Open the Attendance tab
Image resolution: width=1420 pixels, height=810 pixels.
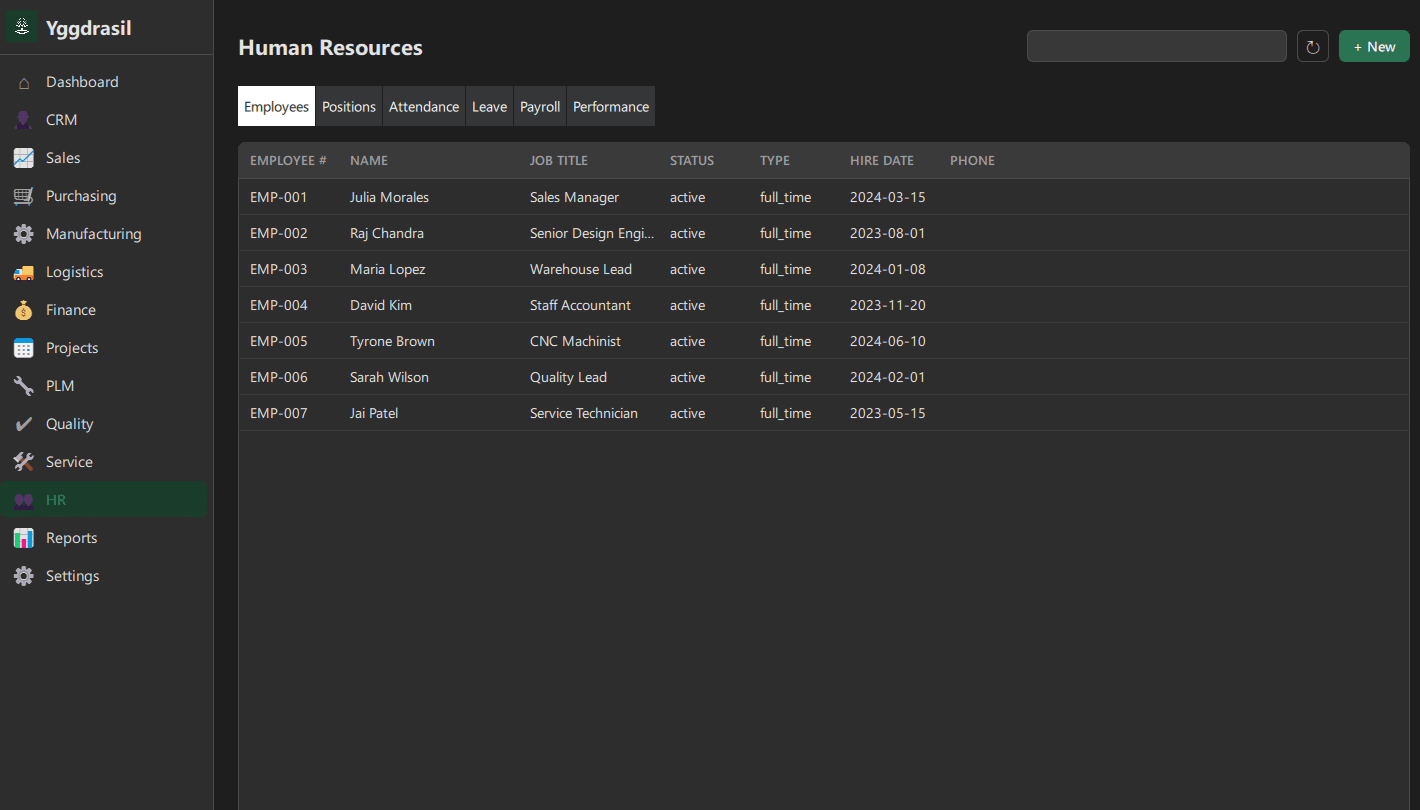pos(423,106)
